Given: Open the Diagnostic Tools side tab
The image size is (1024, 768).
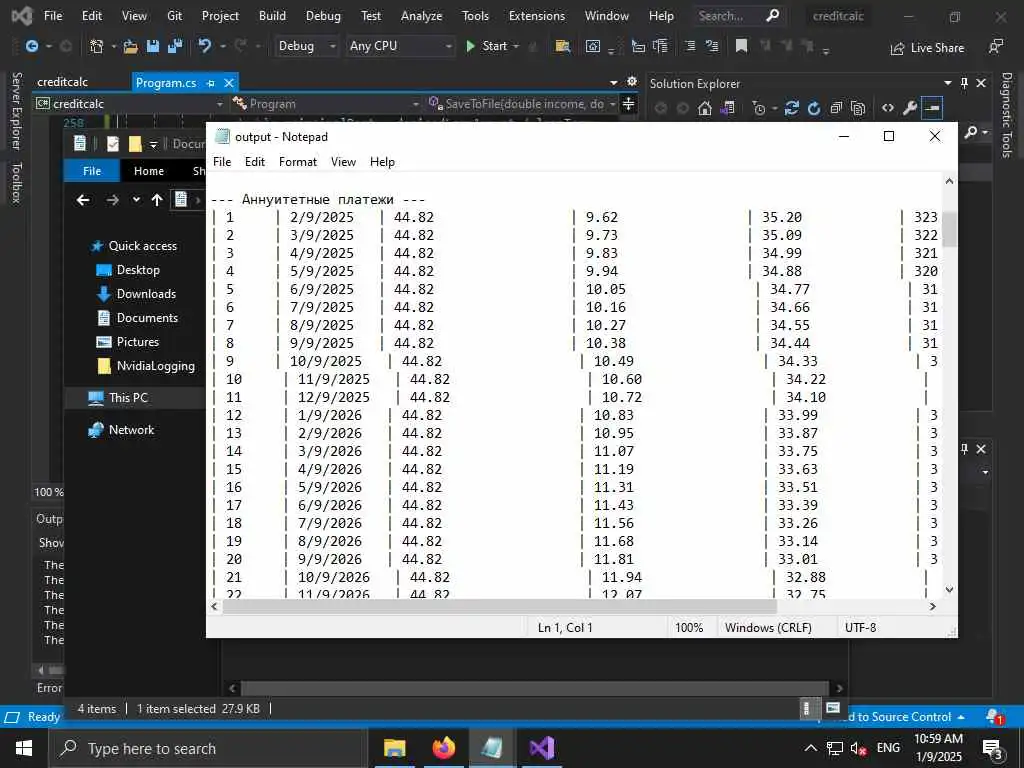Looking at the screenshot, I should coord(1006,116).
